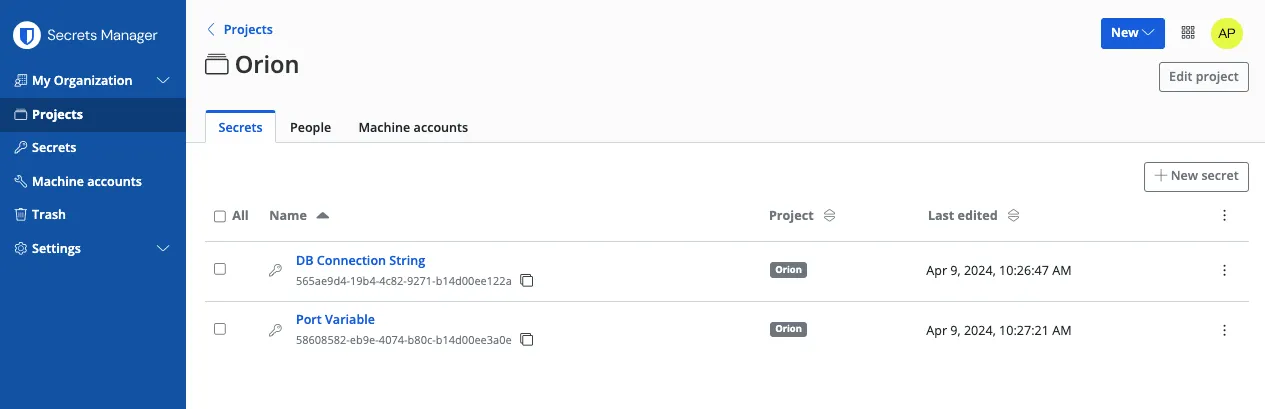
Task: Open the AP account avatar menu
Action: coord(1227,33)
